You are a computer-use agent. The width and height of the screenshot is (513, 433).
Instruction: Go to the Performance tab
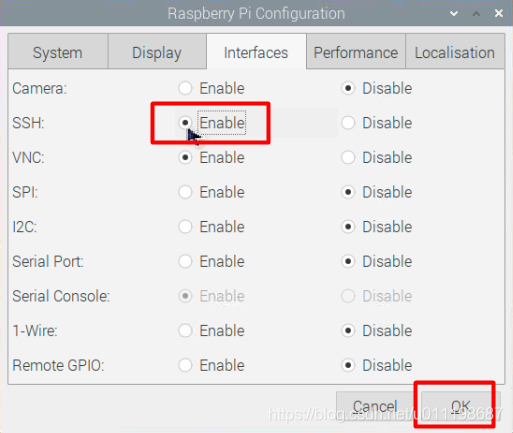pyautogui.click(x=356, y=52)
